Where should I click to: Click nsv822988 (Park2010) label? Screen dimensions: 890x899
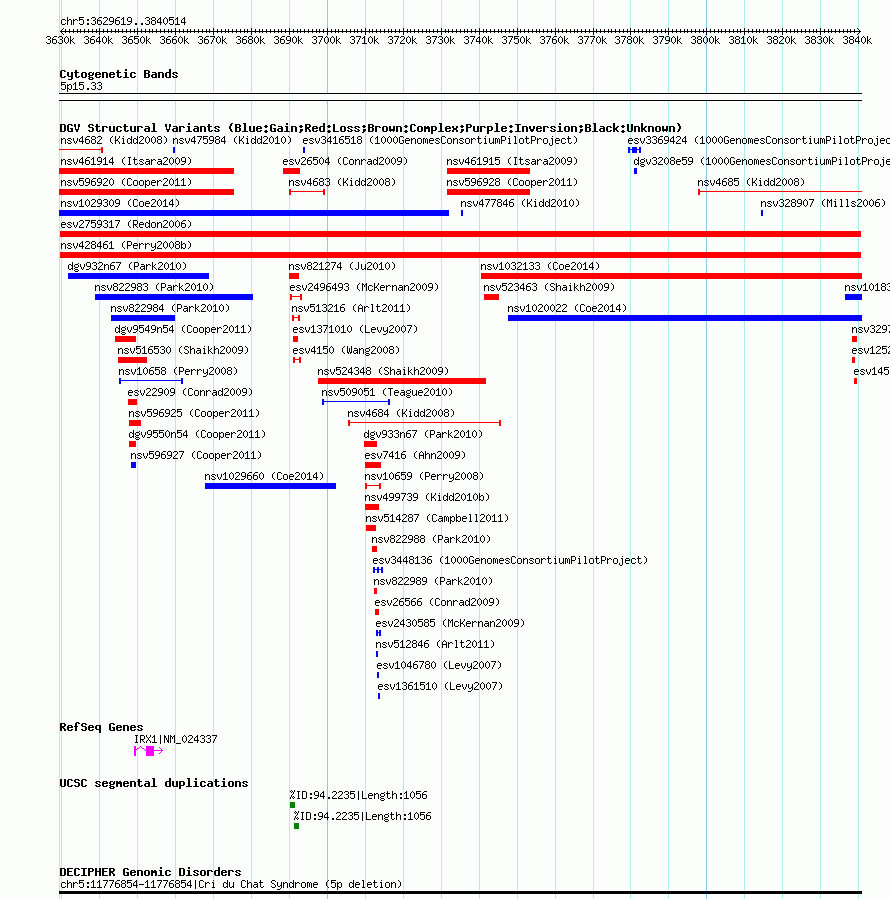coord(431,540)
